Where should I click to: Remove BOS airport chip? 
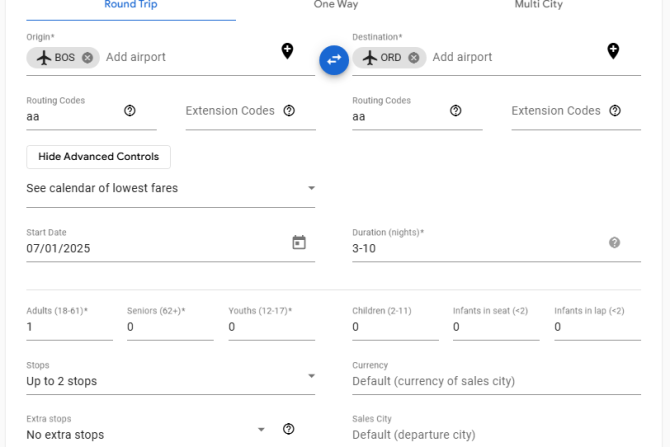point(87,57)
